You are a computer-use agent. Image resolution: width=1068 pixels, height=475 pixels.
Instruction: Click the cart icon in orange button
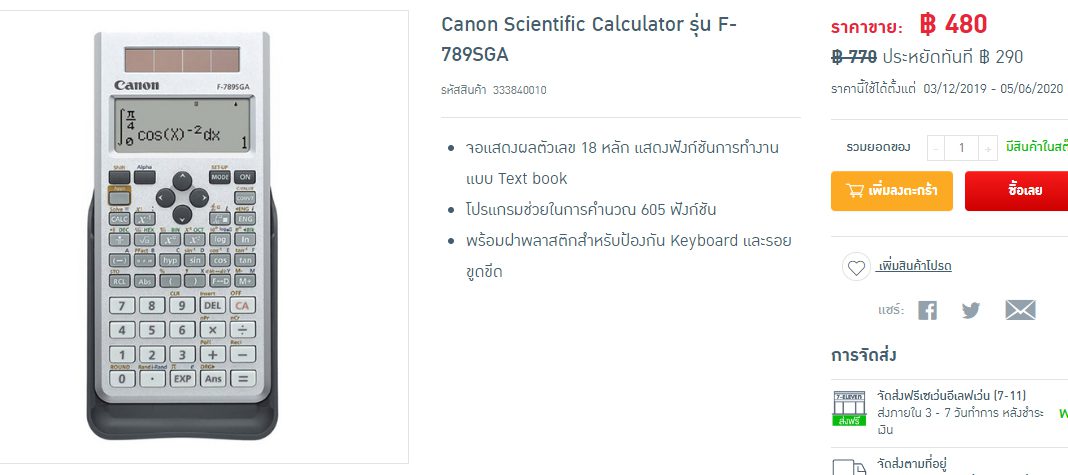point(856,190)
